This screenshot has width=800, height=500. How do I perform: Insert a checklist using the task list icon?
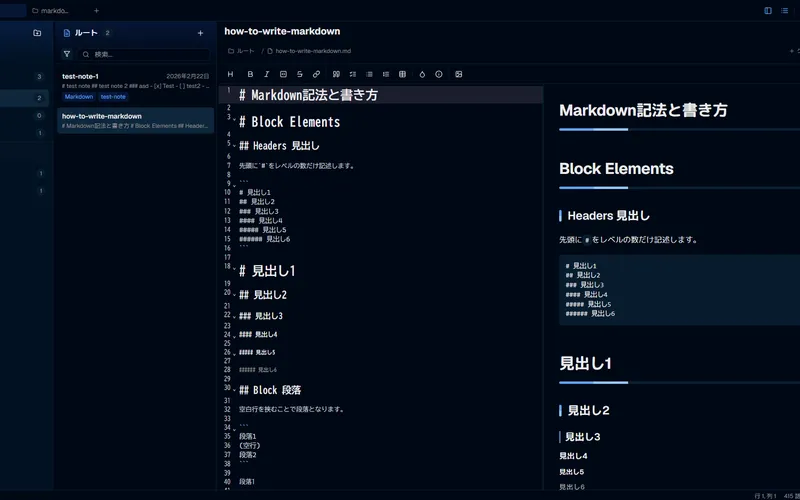353,74
